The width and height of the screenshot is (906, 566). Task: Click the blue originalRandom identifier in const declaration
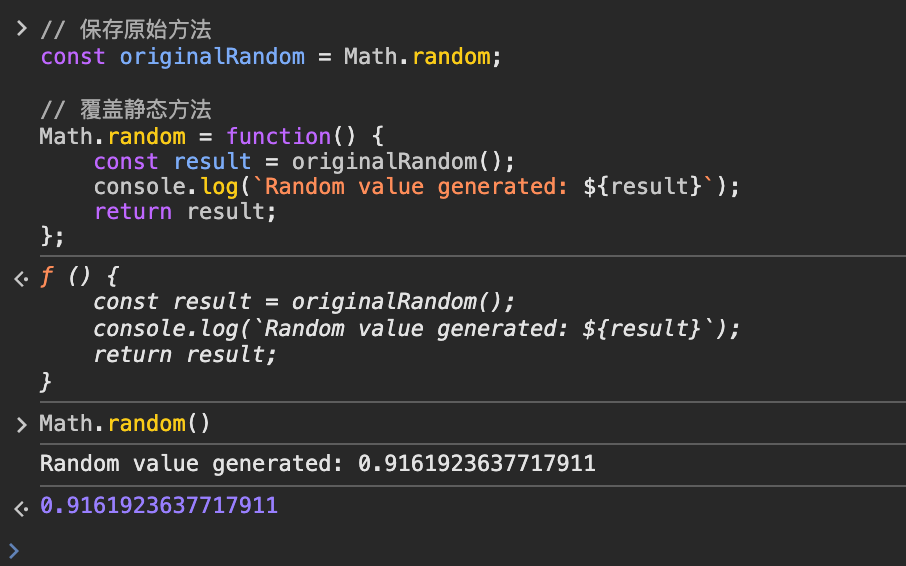pyautogui.click(x=211, y=56)
